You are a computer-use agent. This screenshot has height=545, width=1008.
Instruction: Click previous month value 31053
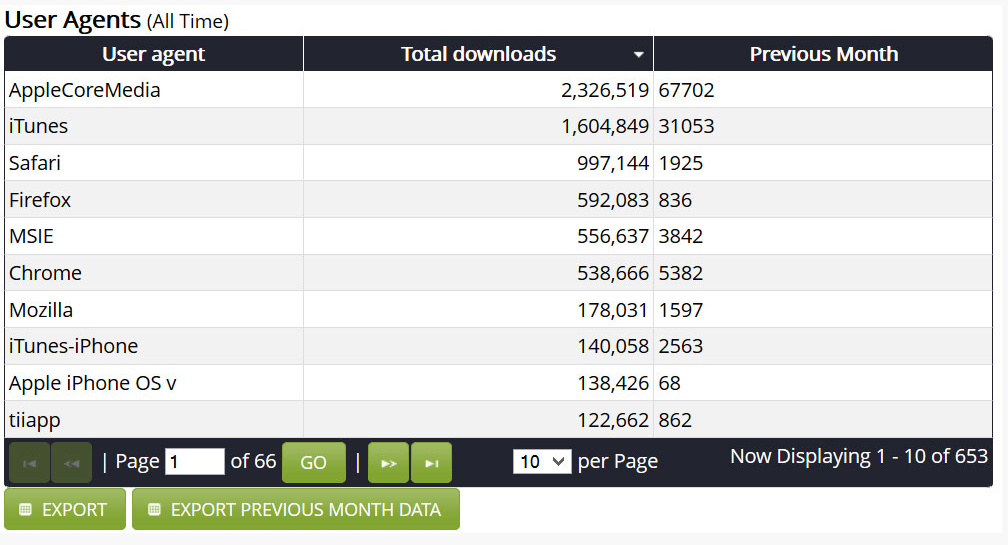click(x=686, y=126)
